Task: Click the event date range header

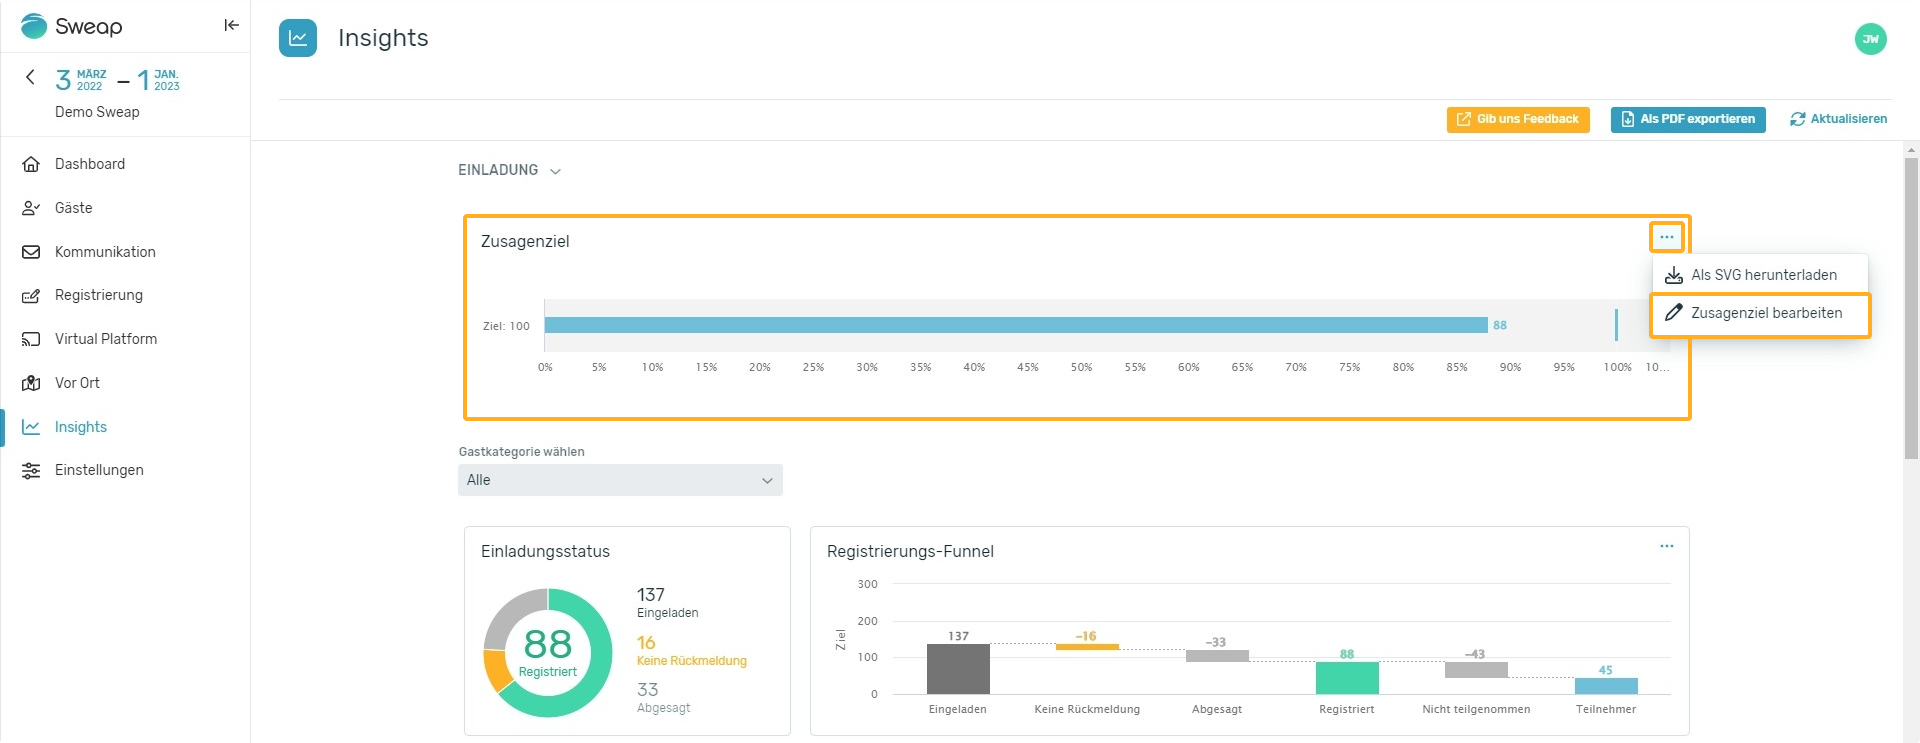Action: pyautogui.click(x=118, y=80)
